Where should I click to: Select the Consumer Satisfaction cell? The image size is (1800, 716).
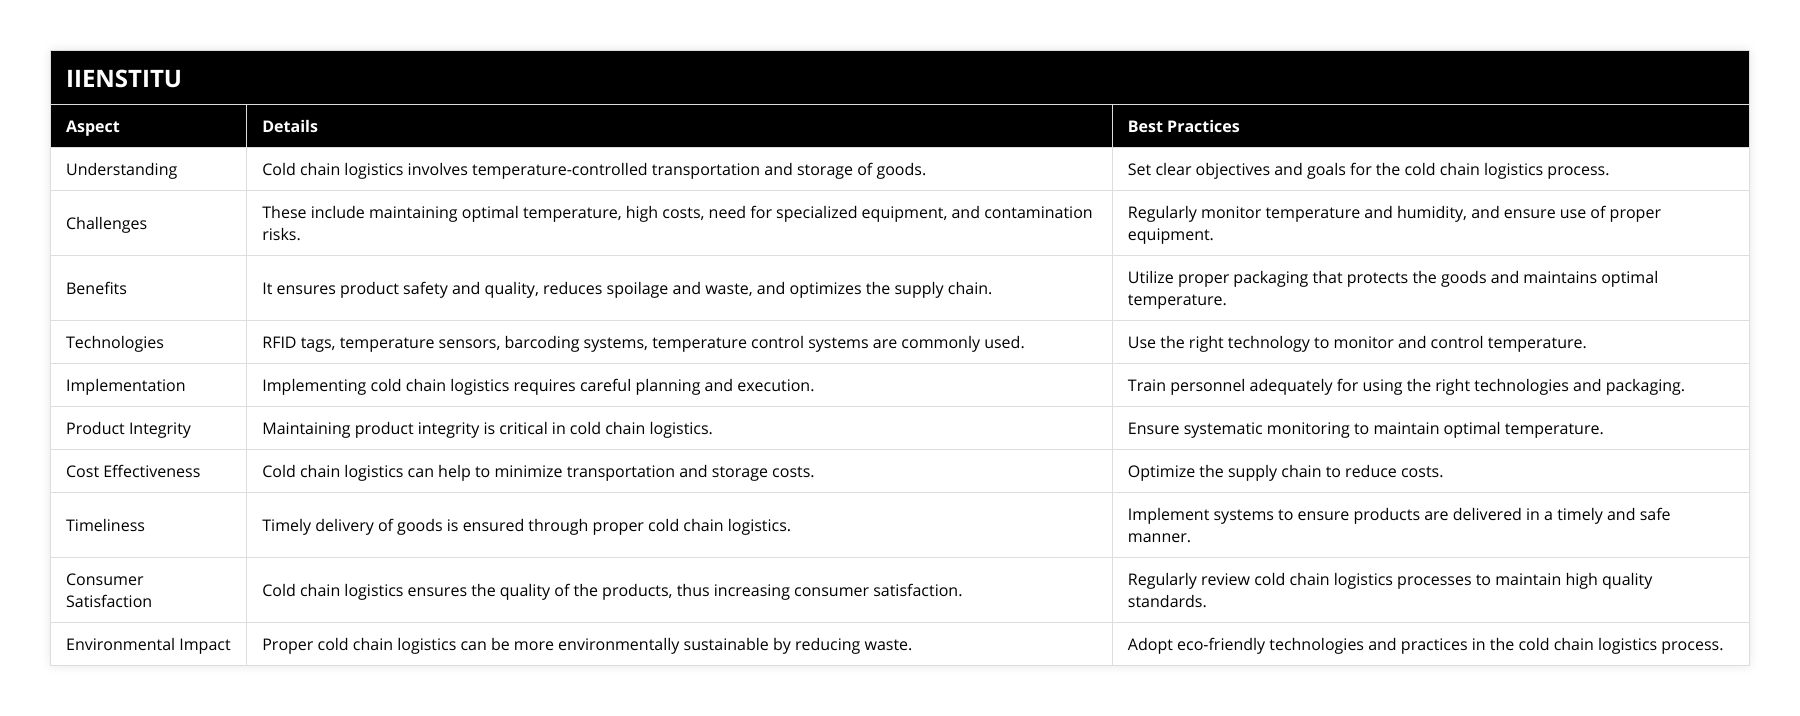(108, 590)
